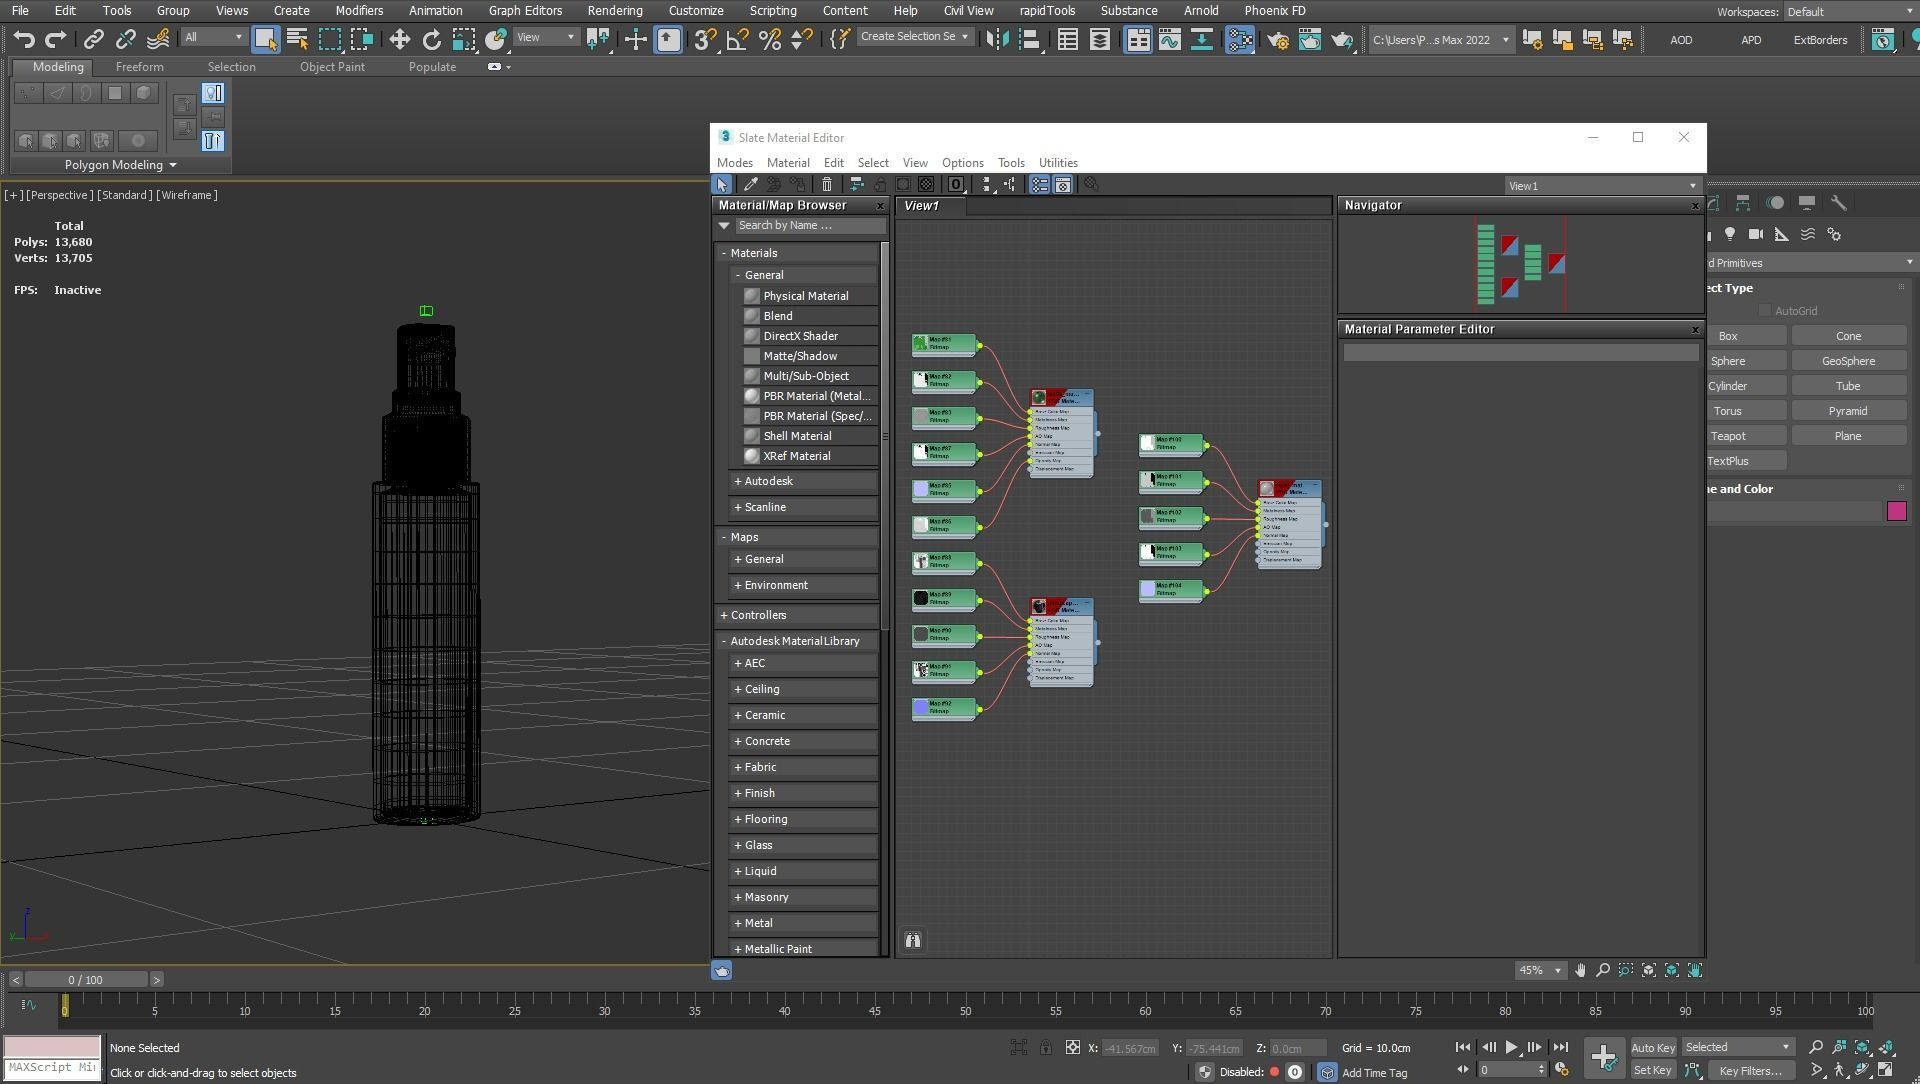
Task: Open Slate Utilities menu
Action: [1058, 162]
